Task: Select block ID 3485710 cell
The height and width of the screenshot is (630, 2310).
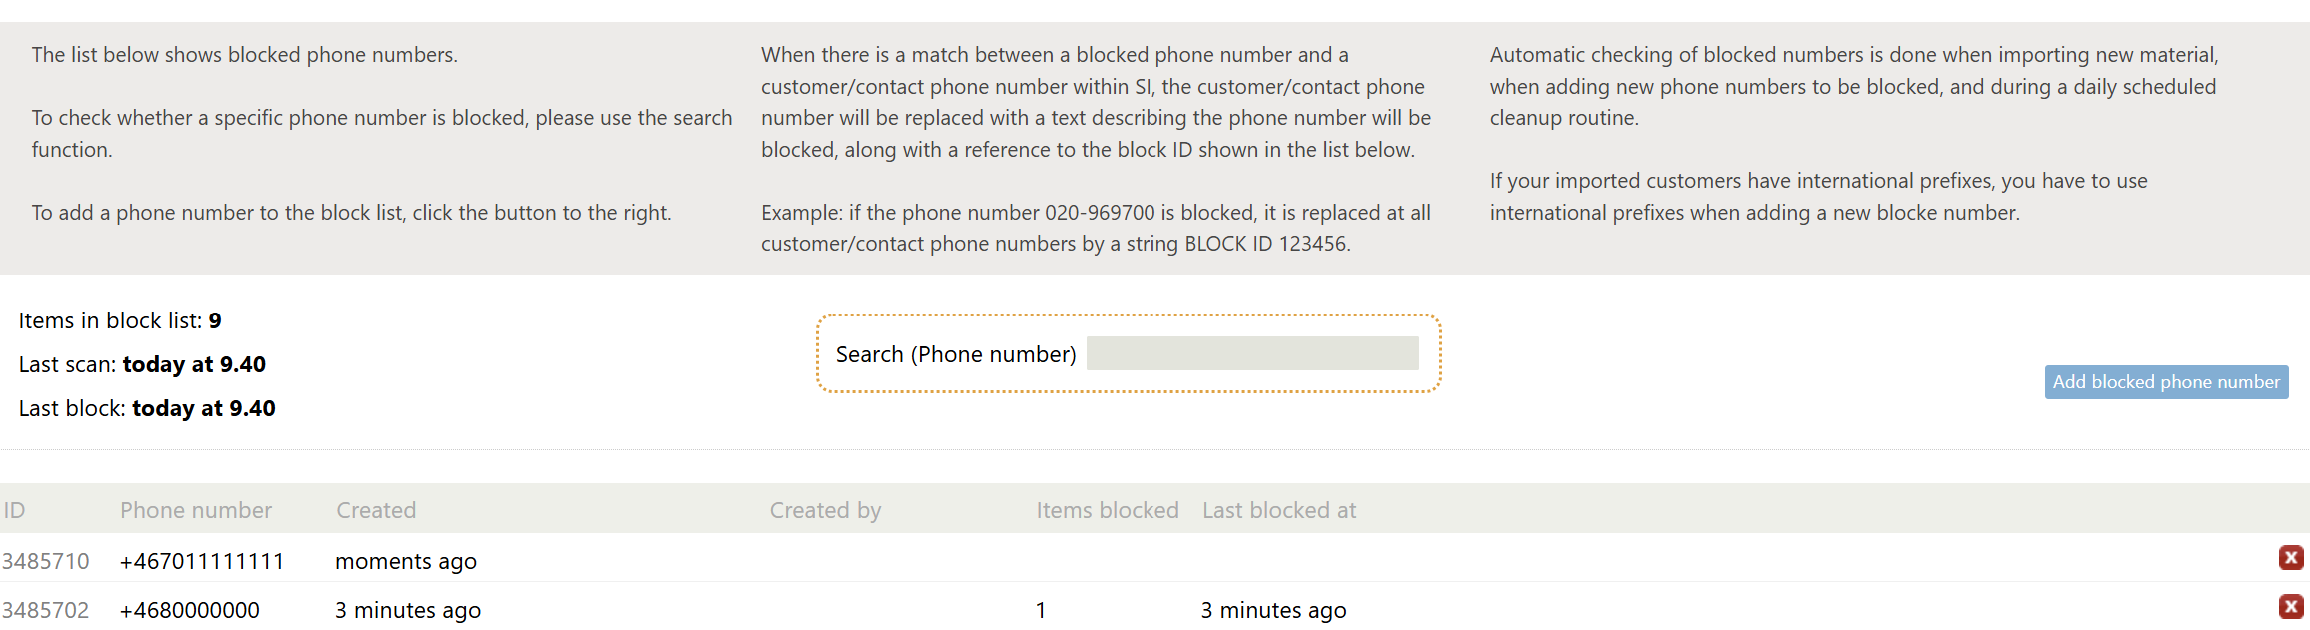Action: [46, 561]
